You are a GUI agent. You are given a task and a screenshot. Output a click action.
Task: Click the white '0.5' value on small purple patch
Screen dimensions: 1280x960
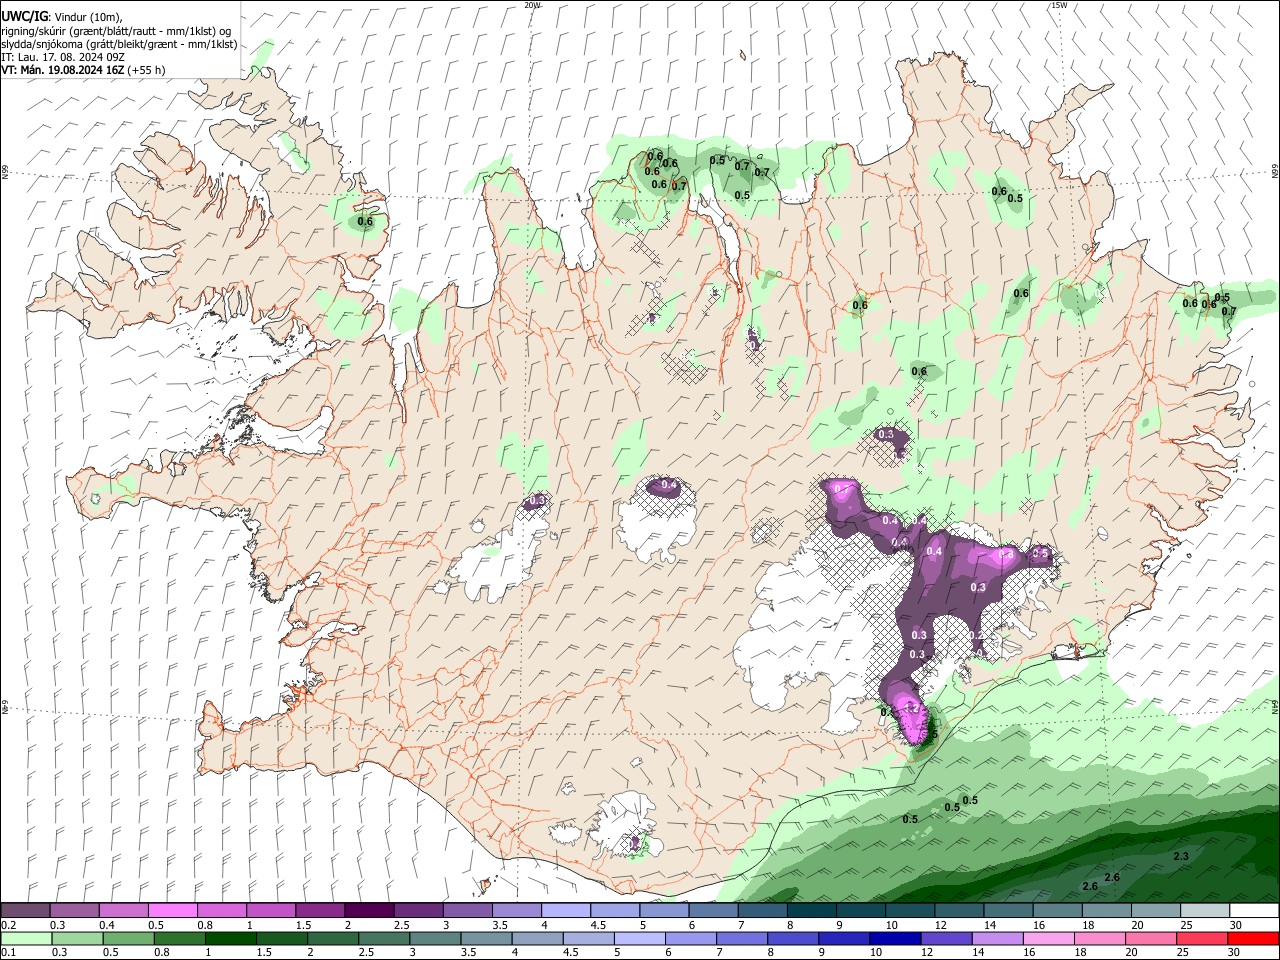pyautogui.click(x=1040, y=553)
